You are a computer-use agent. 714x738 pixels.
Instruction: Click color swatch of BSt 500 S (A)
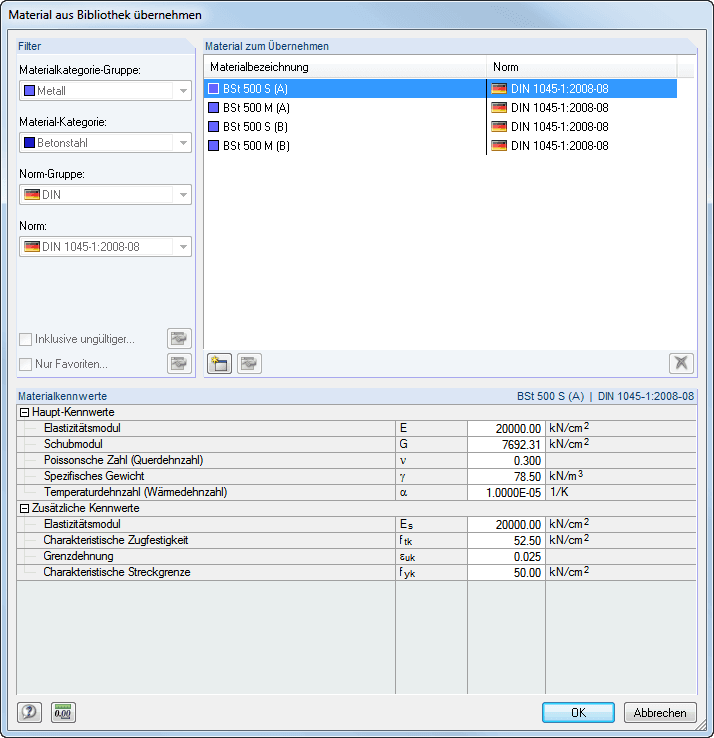(x=214, y=88)
